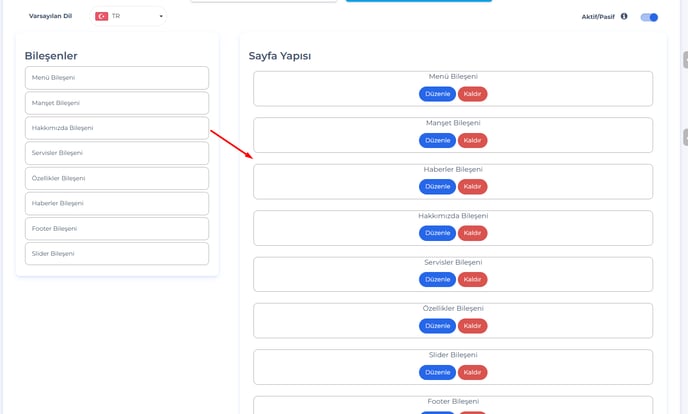Pick Manşet Bileşeni from the Bileşenler panel
688x414 pixels.
[116, 103]
